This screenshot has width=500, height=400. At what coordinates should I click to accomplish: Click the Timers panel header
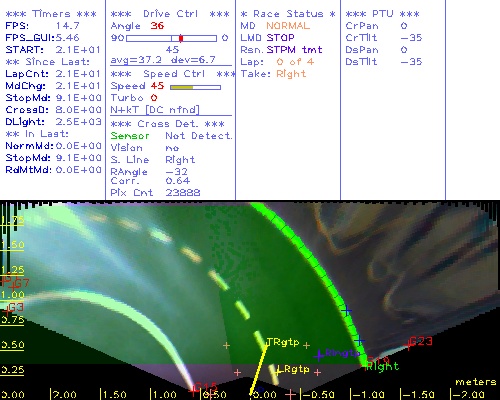tap(51, 14)
